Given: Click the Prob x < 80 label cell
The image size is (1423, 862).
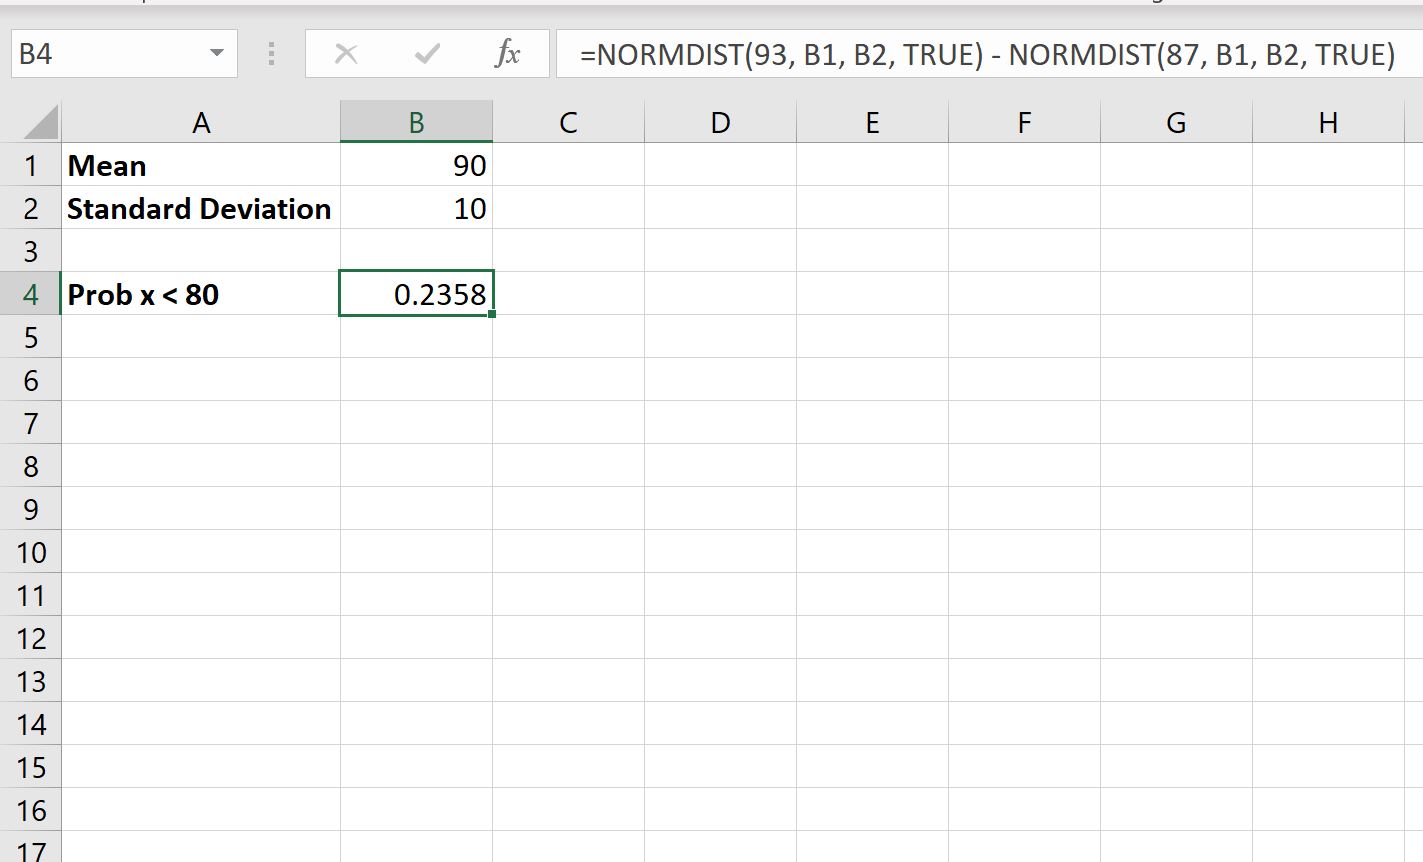Looking at the screenshot, I should click(x=200, y=294).
